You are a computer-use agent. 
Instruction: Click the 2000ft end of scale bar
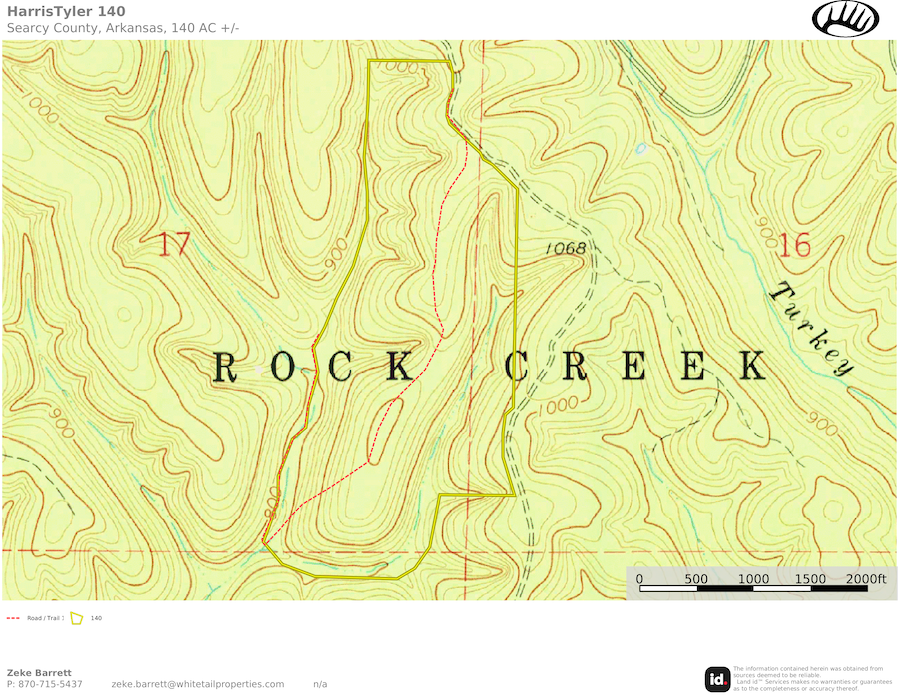tap(865, 579)
